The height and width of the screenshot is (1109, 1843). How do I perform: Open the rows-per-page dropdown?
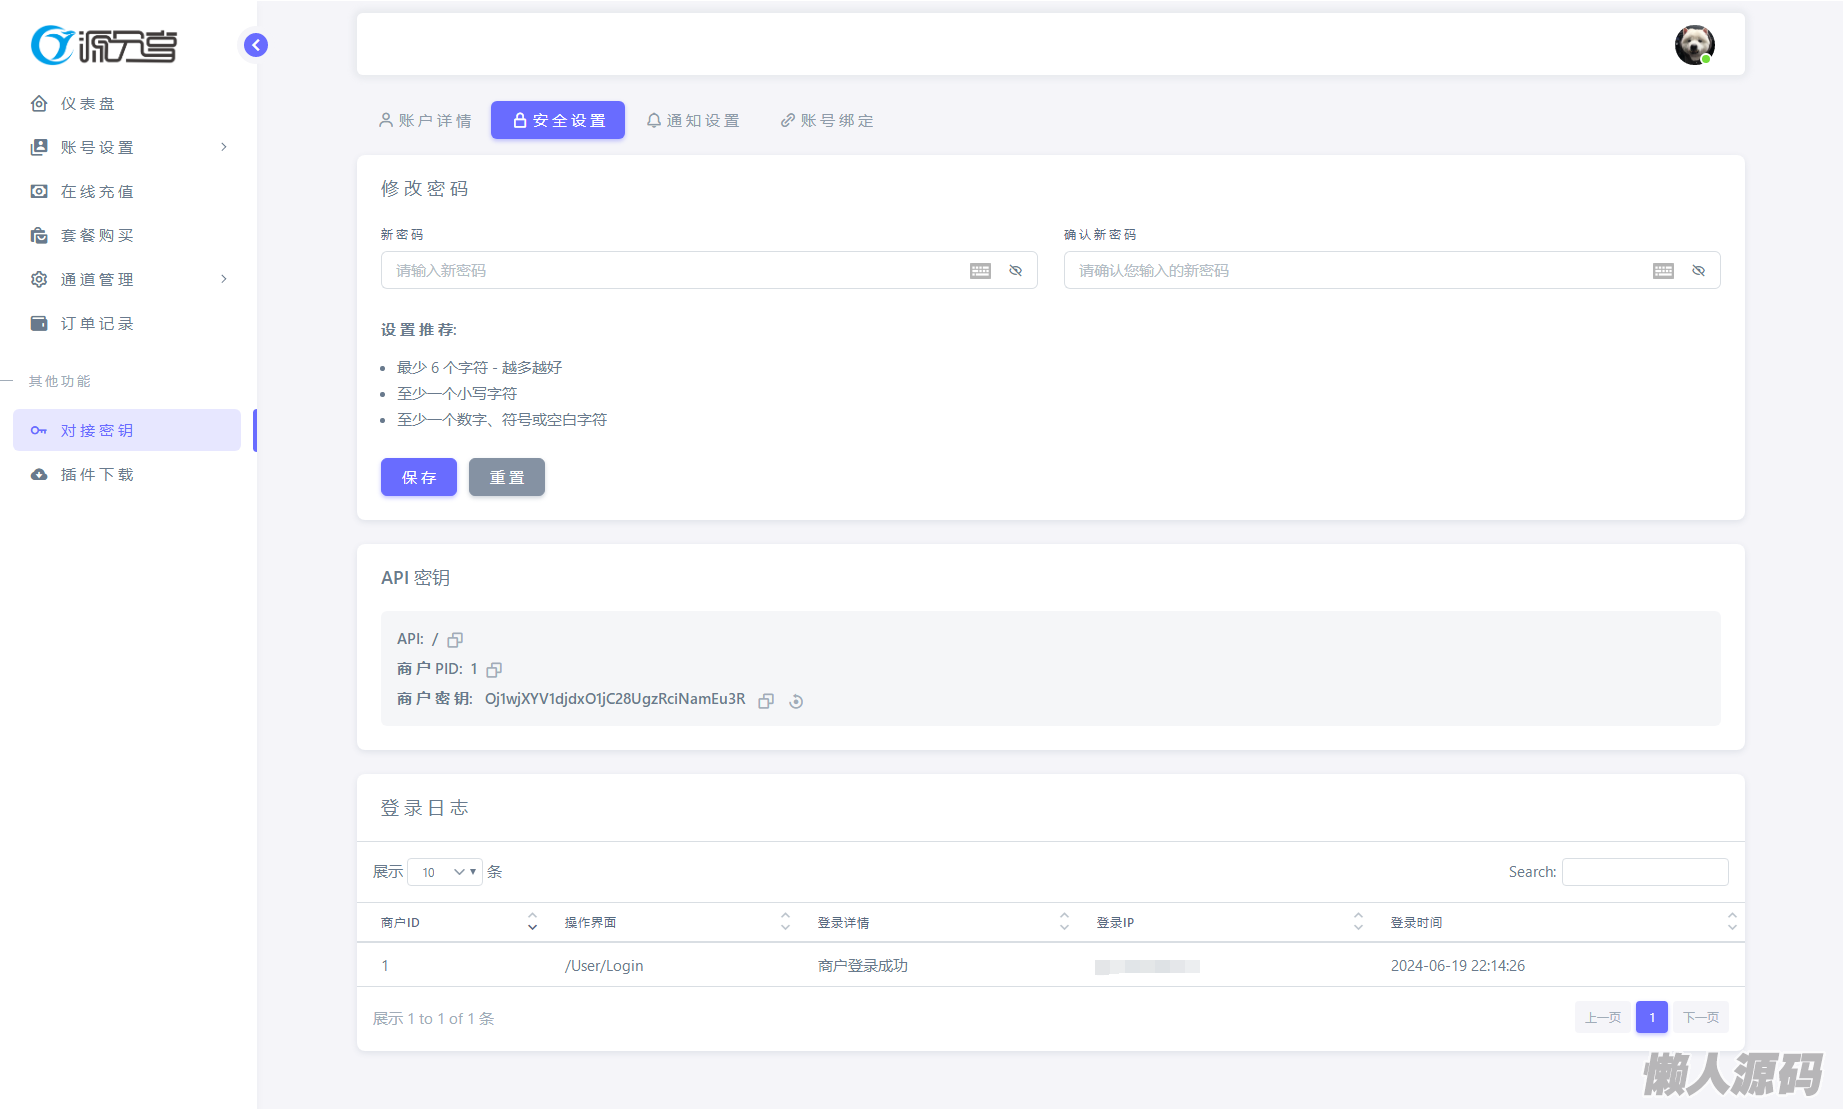pos(445,872)
